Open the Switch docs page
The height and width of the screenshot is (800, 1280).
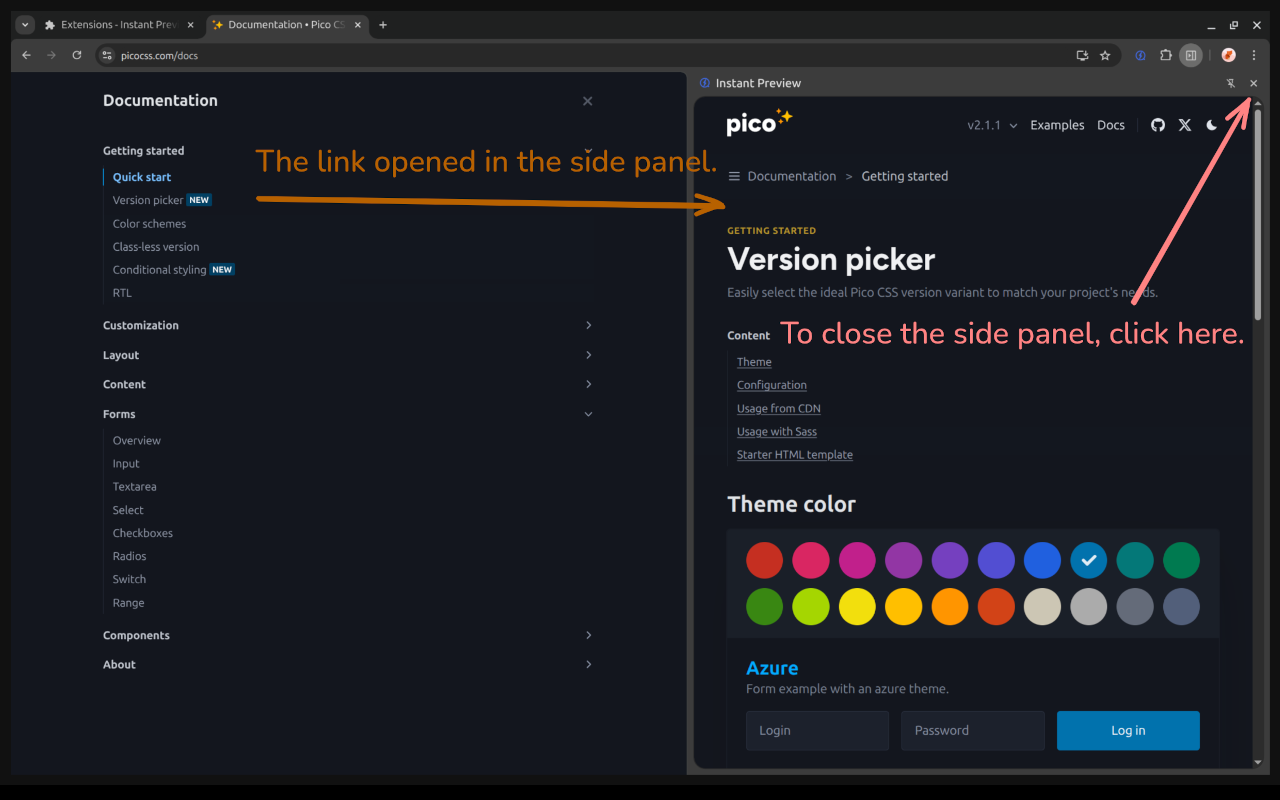(x=129, y=579)
